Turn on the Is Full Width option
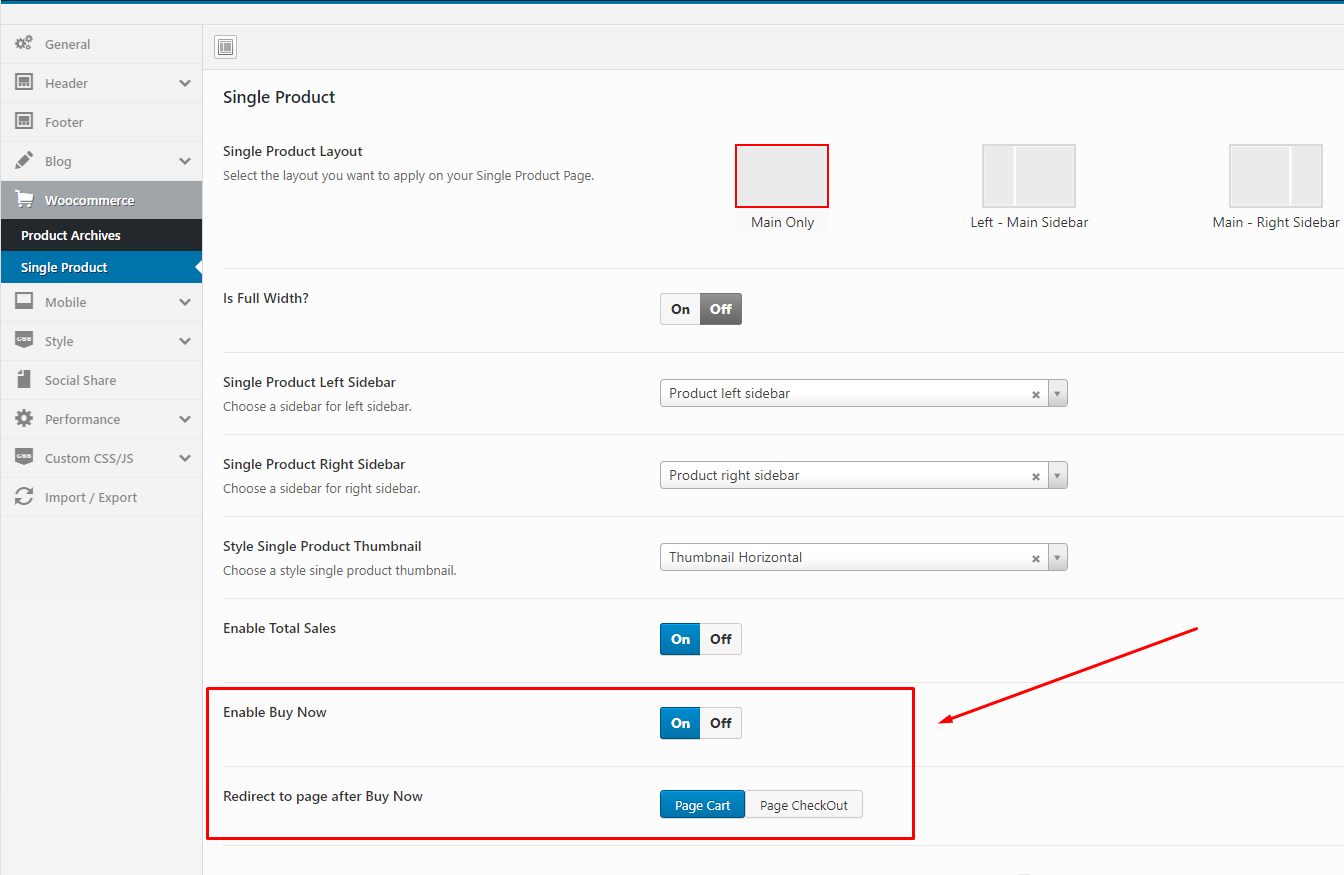This screenshot has width=1344, height=875. point(680,309)
